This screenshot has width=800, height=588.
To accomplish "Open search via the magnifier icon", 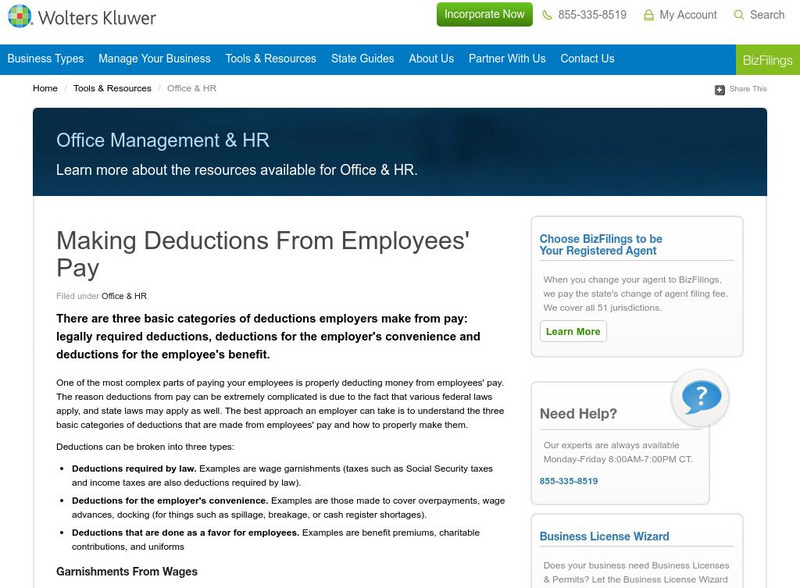I will pyautogui.click(x=738, y=15).
